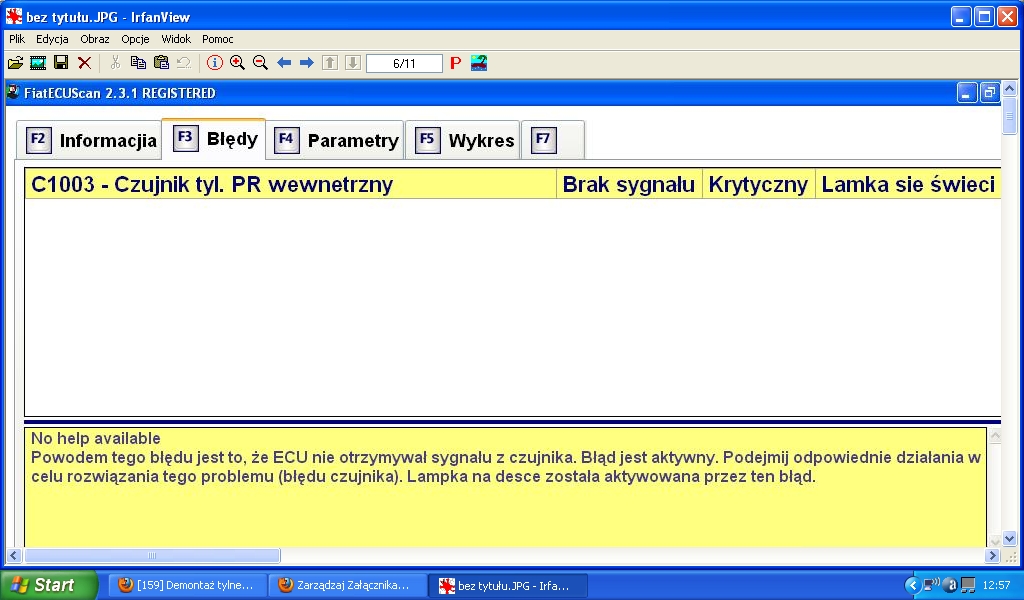Click the FiatECUScan title bar app icon

click(13, 92)
